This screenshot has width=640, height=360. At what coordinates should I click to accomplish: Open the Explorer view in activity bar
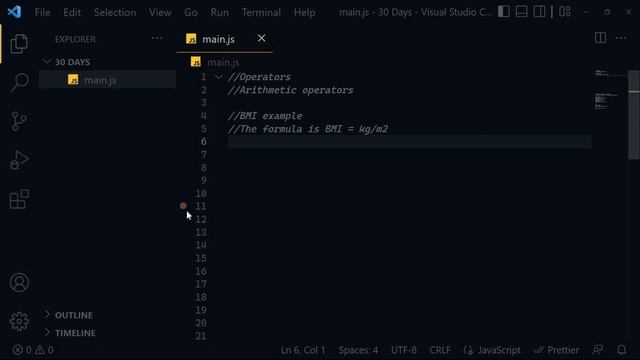tap(19, 44)
